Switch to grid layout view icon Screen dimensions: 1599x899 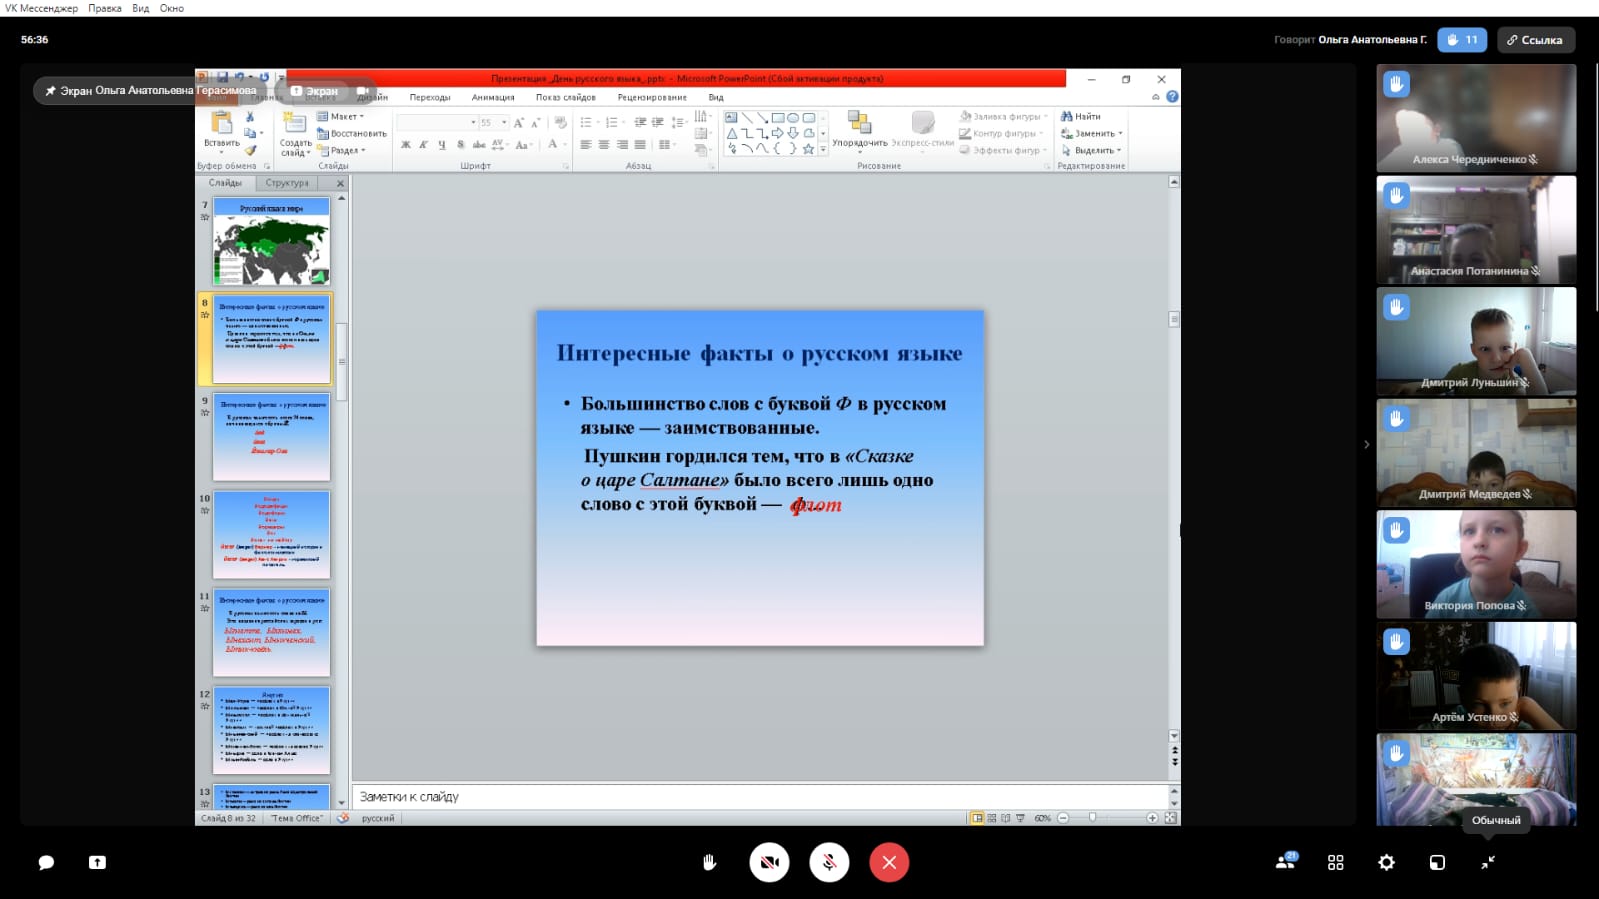pyautogui.click(x=1335, y=862)
